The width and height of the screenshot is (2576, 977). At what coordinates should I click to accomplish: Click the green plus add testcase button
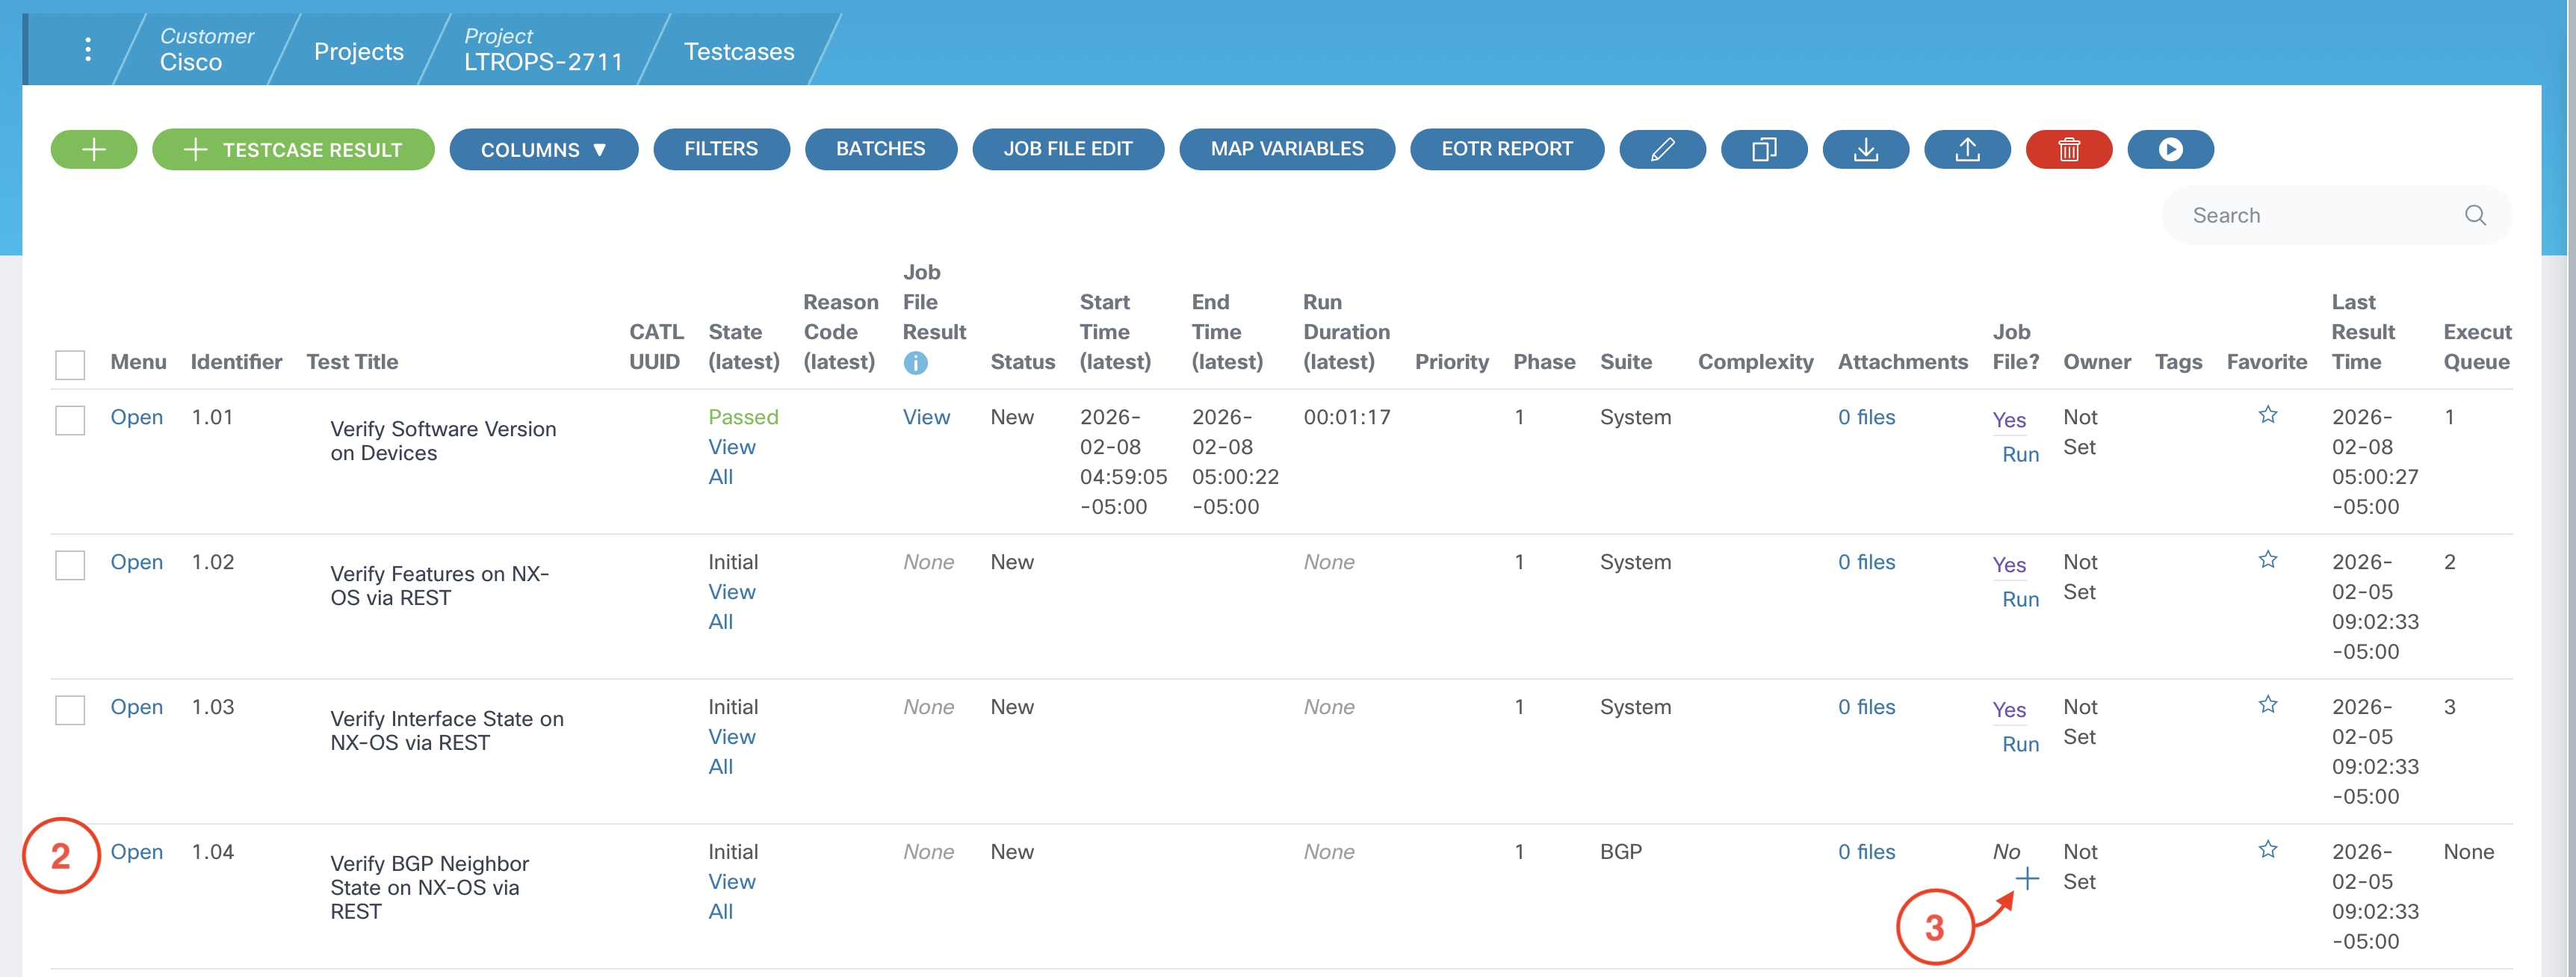point(93,150)
